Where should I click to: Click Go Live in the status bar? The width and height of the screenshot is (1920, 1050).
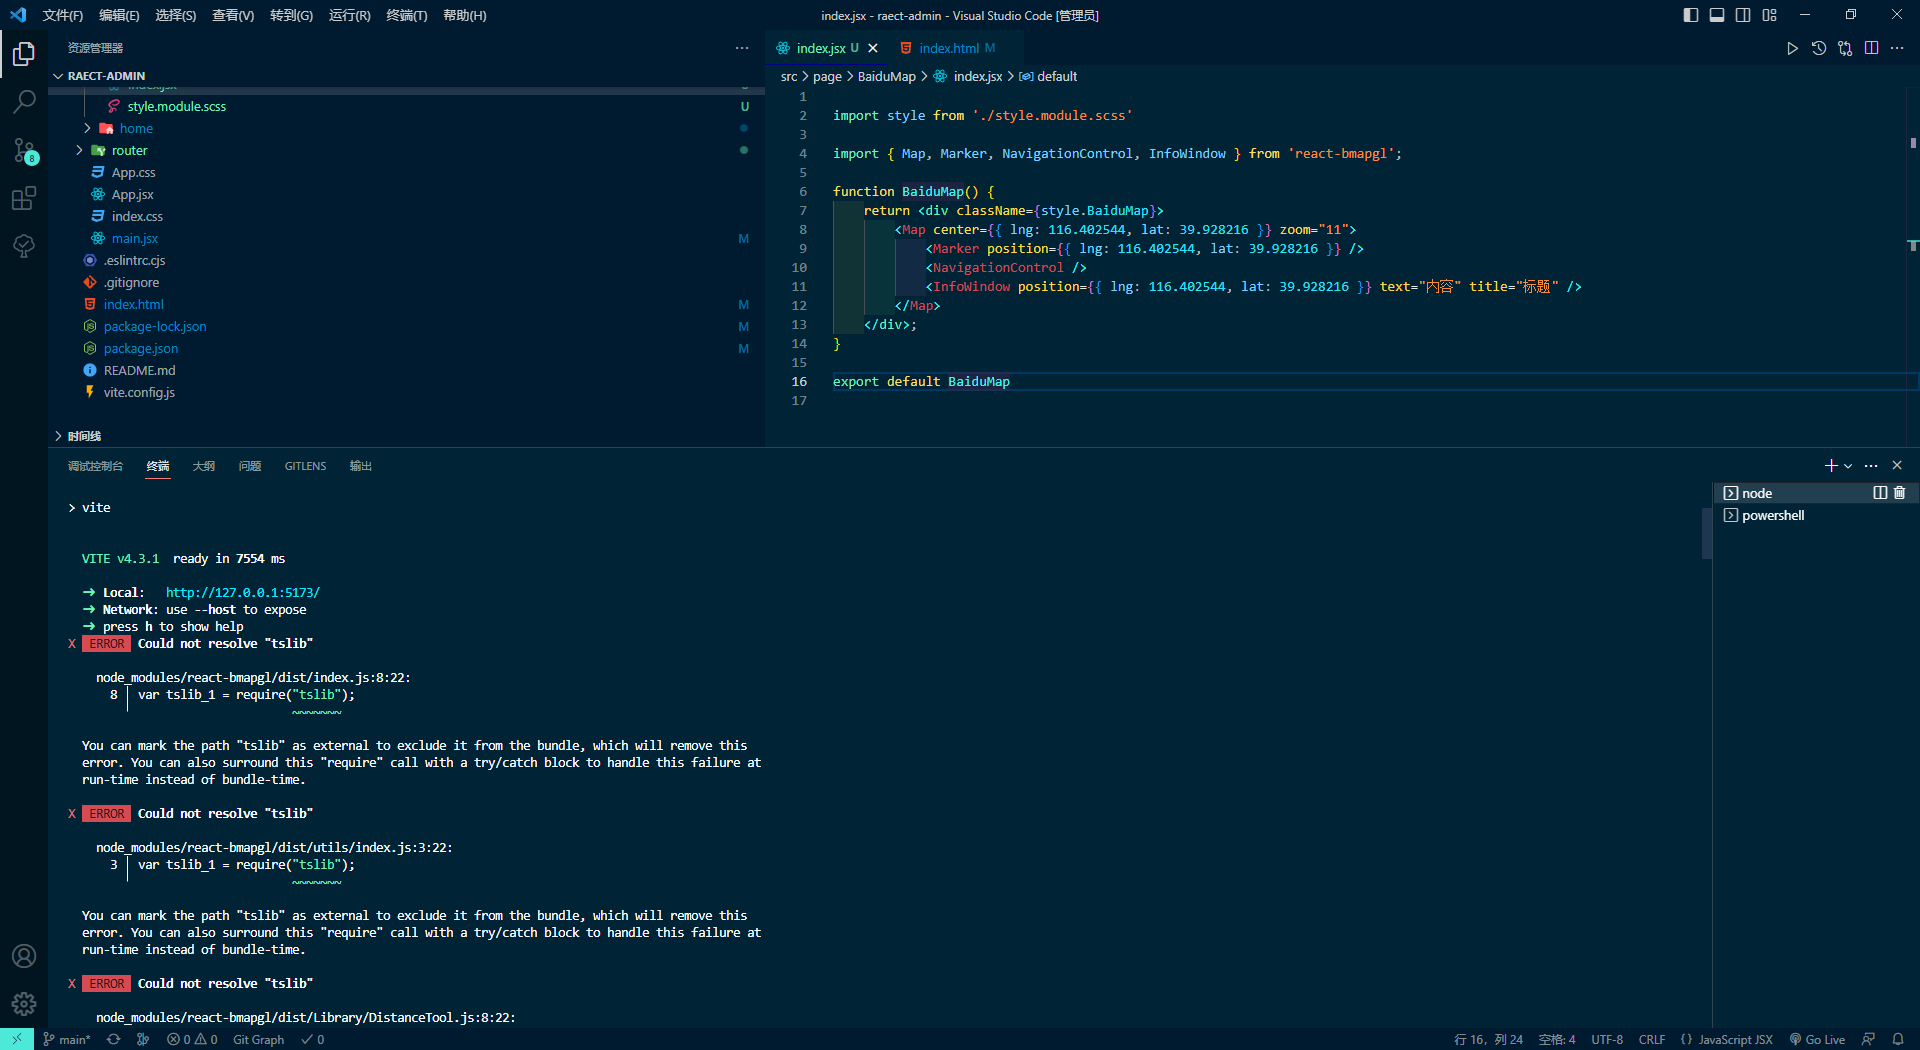(1817, 1039)
